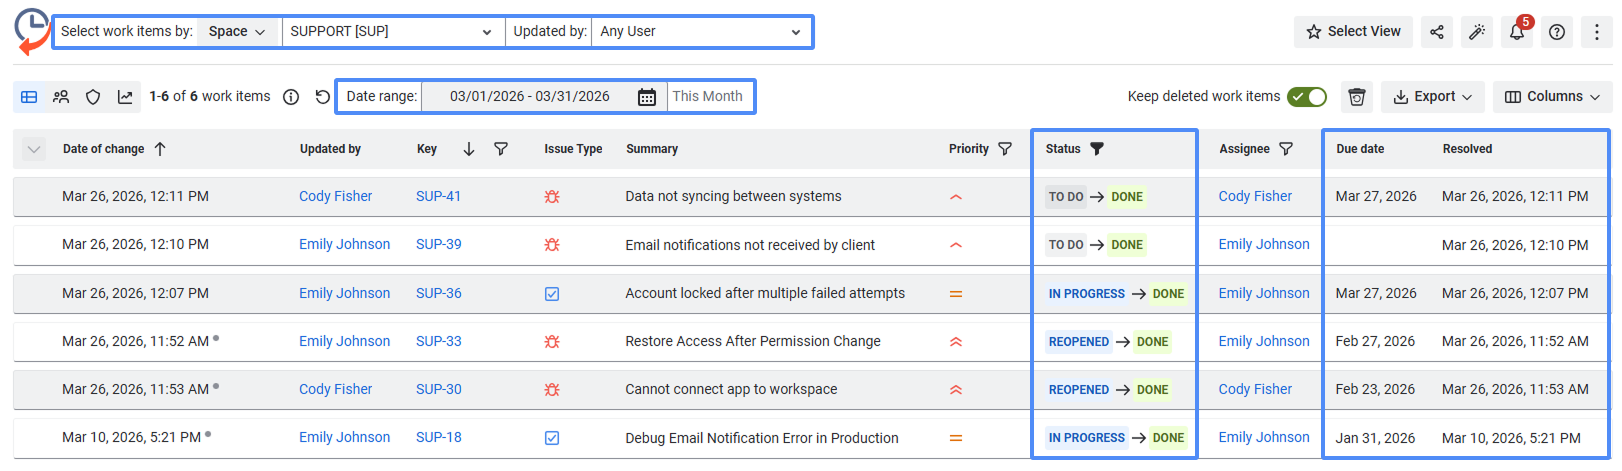Image resolution: width=1622 pixels, height=471 pixels.
Task: Click This Month preset
Action: [708, 97]
